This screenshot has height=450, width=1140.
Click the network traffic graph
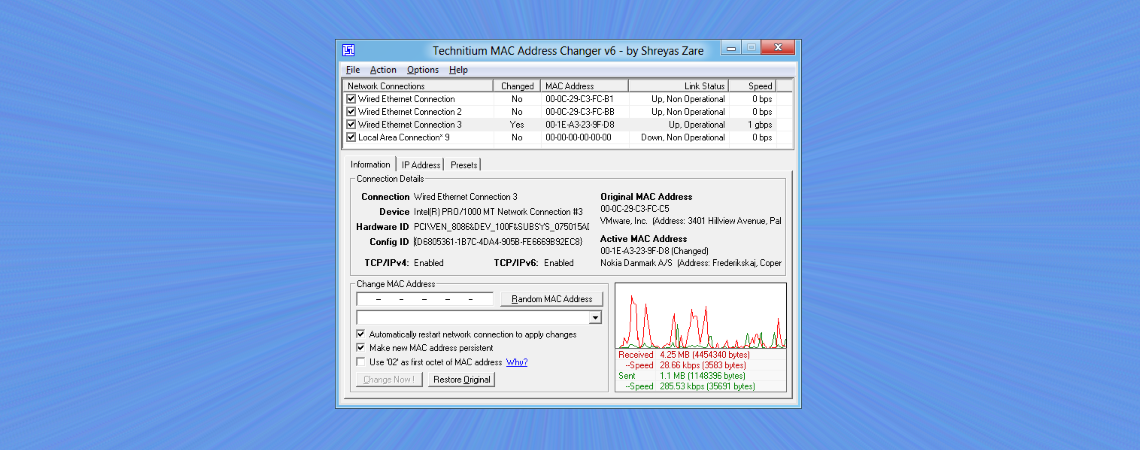[x=701, y=317]
